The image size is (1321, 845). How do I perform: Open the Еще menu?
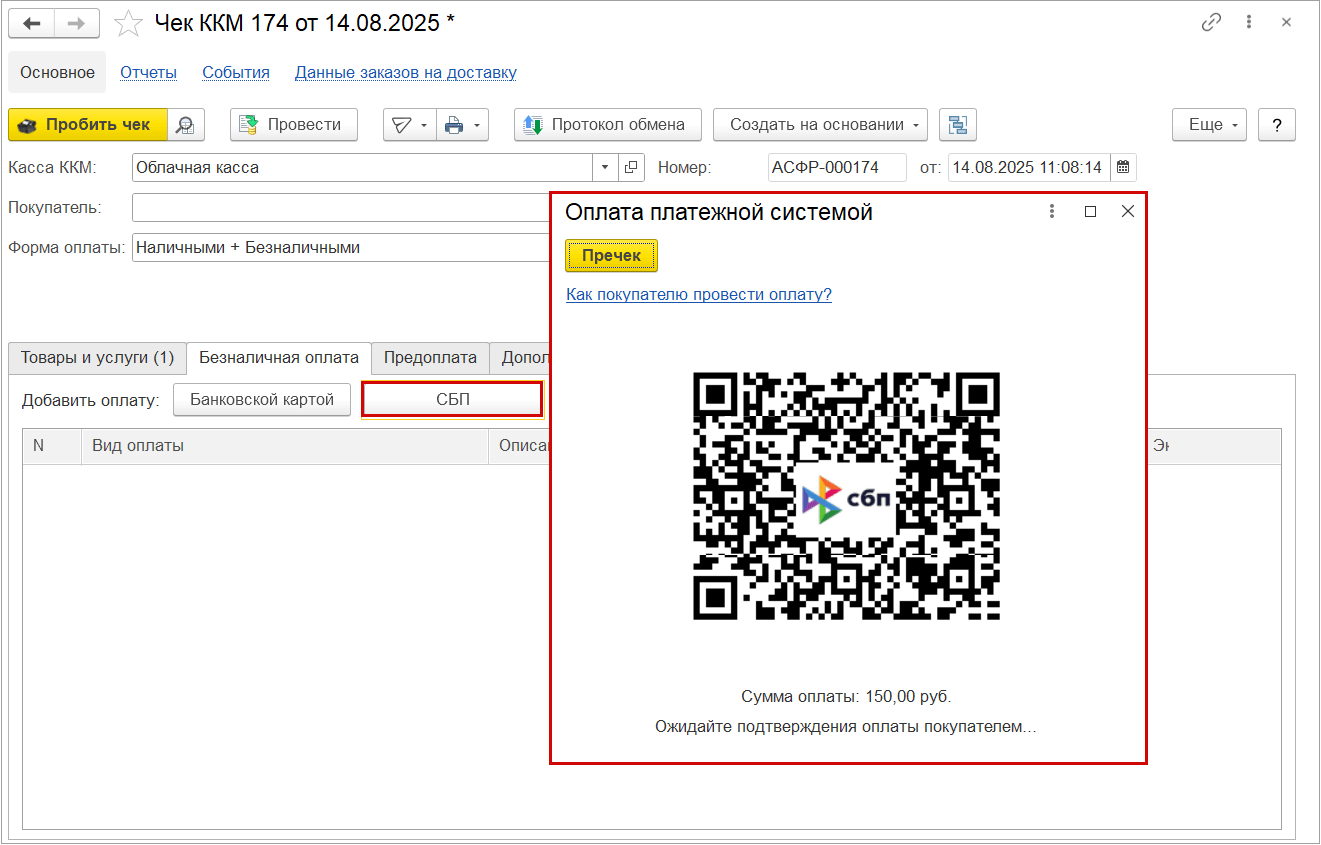(x=1210, y=125)
